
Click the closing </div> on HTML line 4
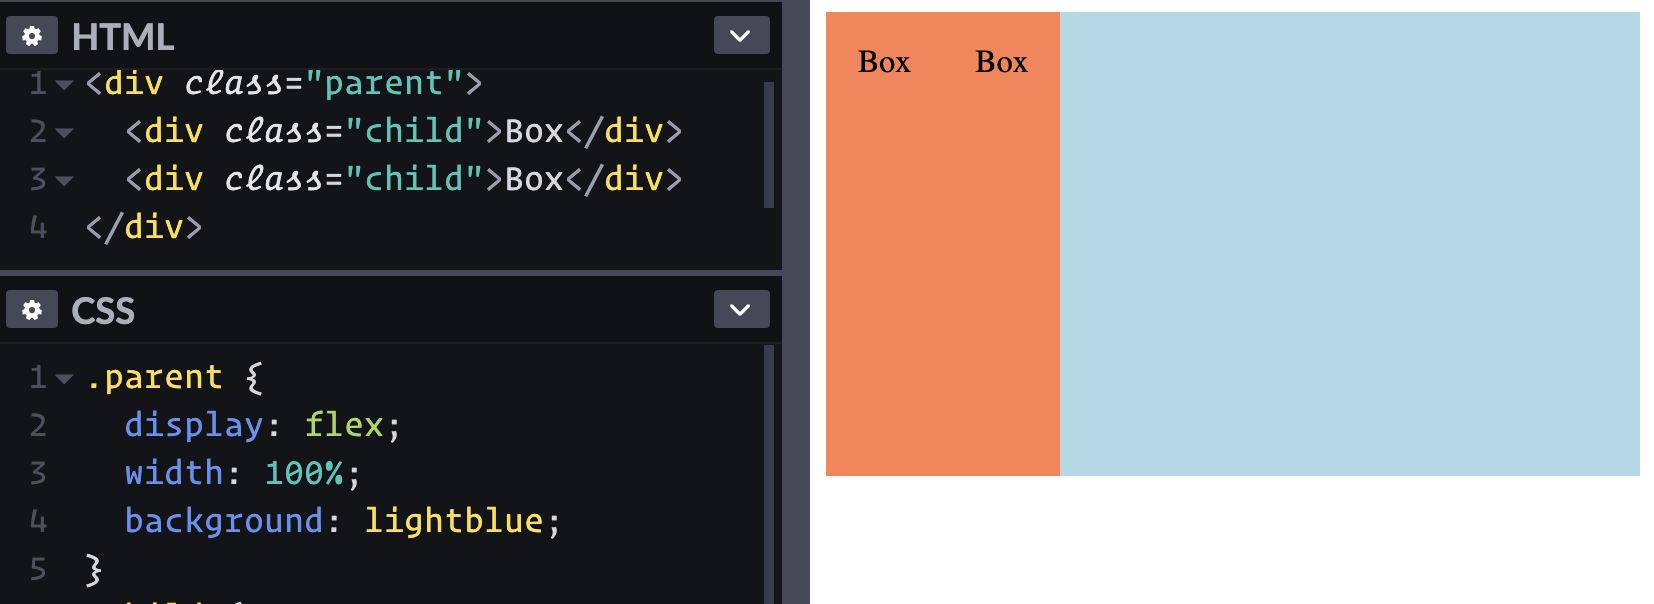pyautogui.click(x=144, y=227)
